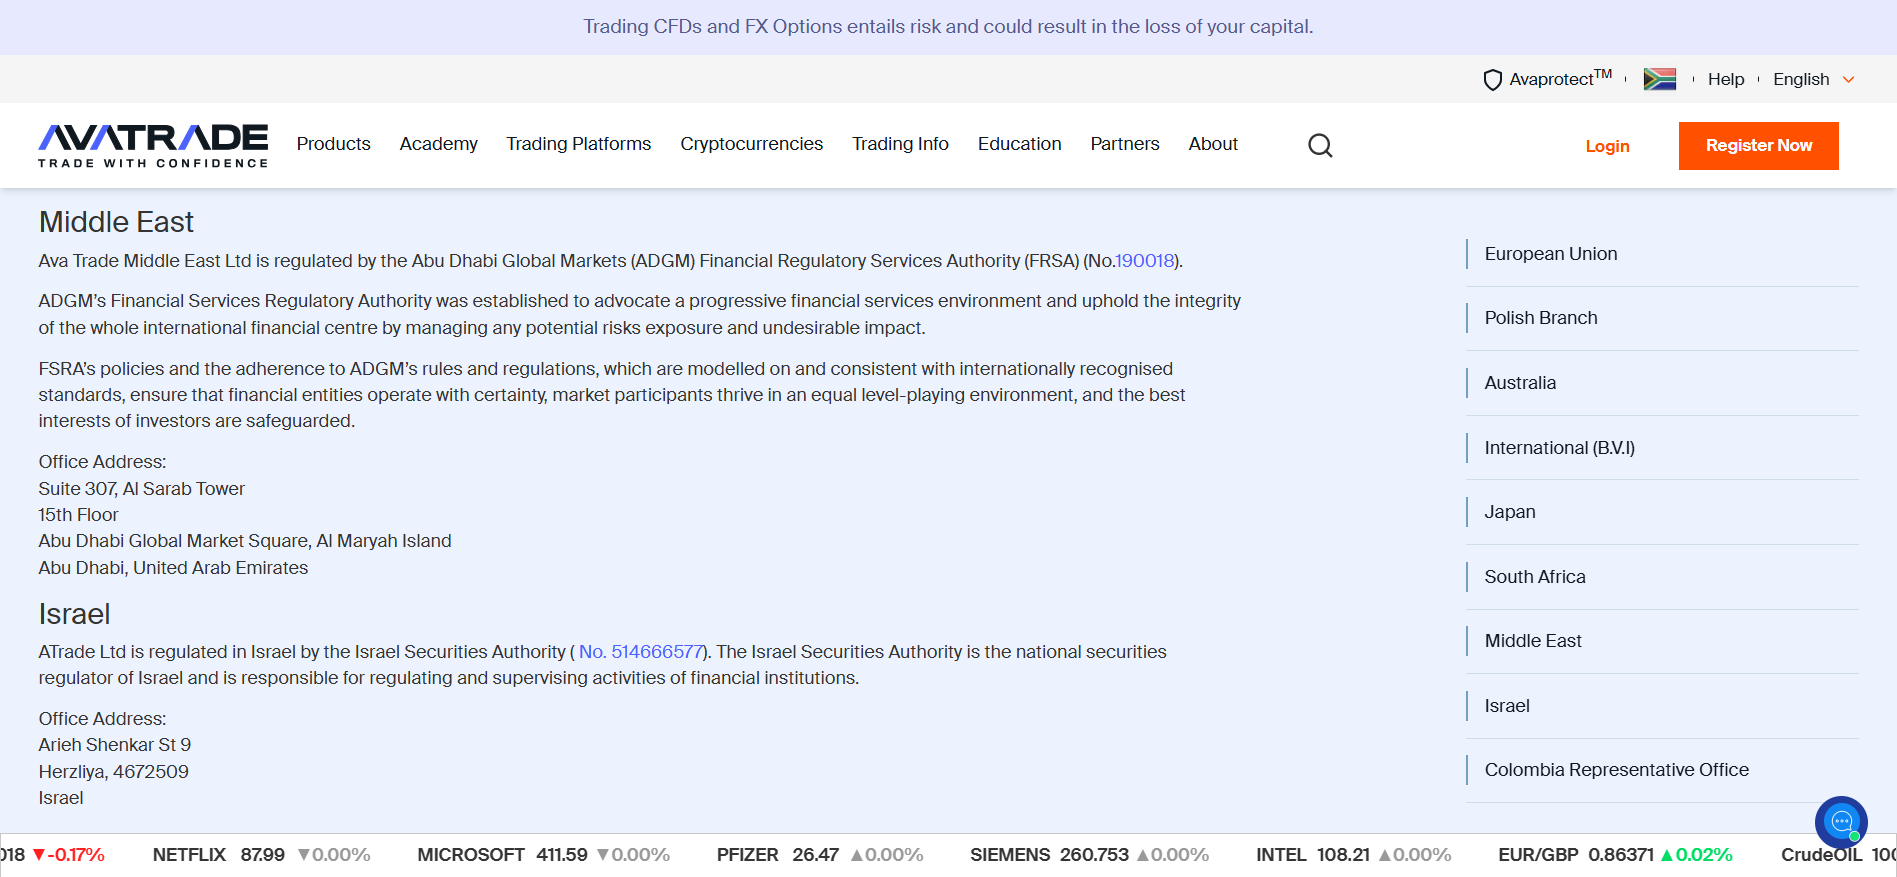Click the Register Now button
The height and width of the screenshot is (877, 1897).
(x=1759, y=146)
